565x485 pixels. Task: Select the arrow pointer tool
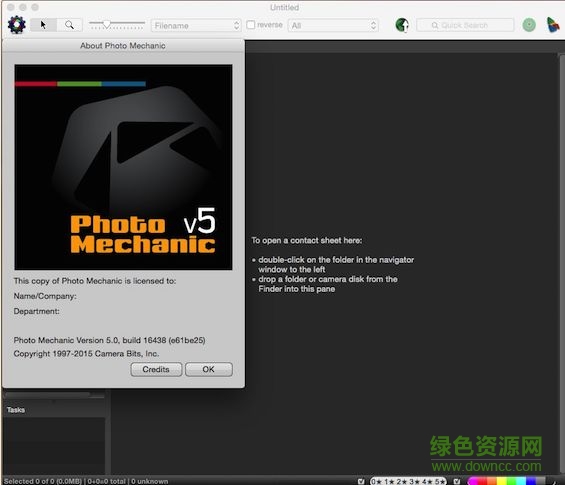pyautogui.click(x=43, y=25)
